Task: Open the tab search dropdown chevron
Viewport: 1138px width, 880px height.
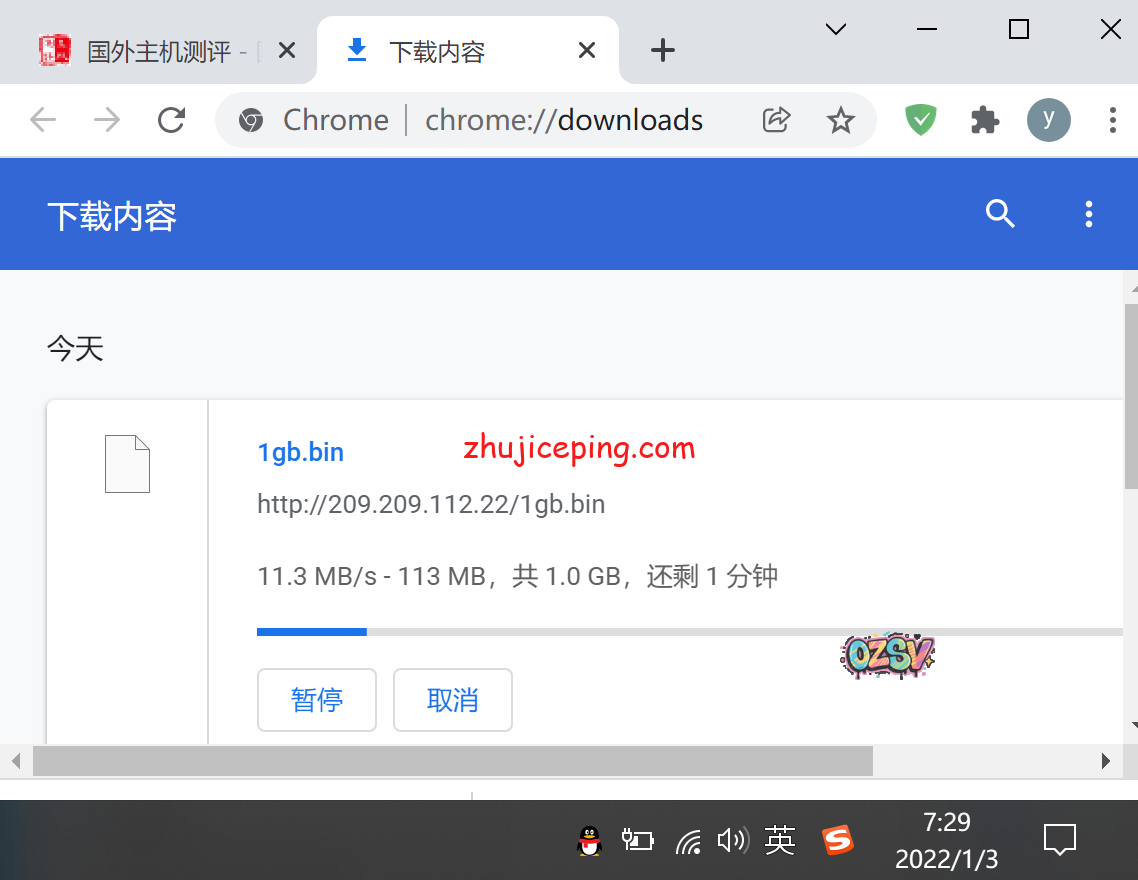Action: tap(836, 30)
